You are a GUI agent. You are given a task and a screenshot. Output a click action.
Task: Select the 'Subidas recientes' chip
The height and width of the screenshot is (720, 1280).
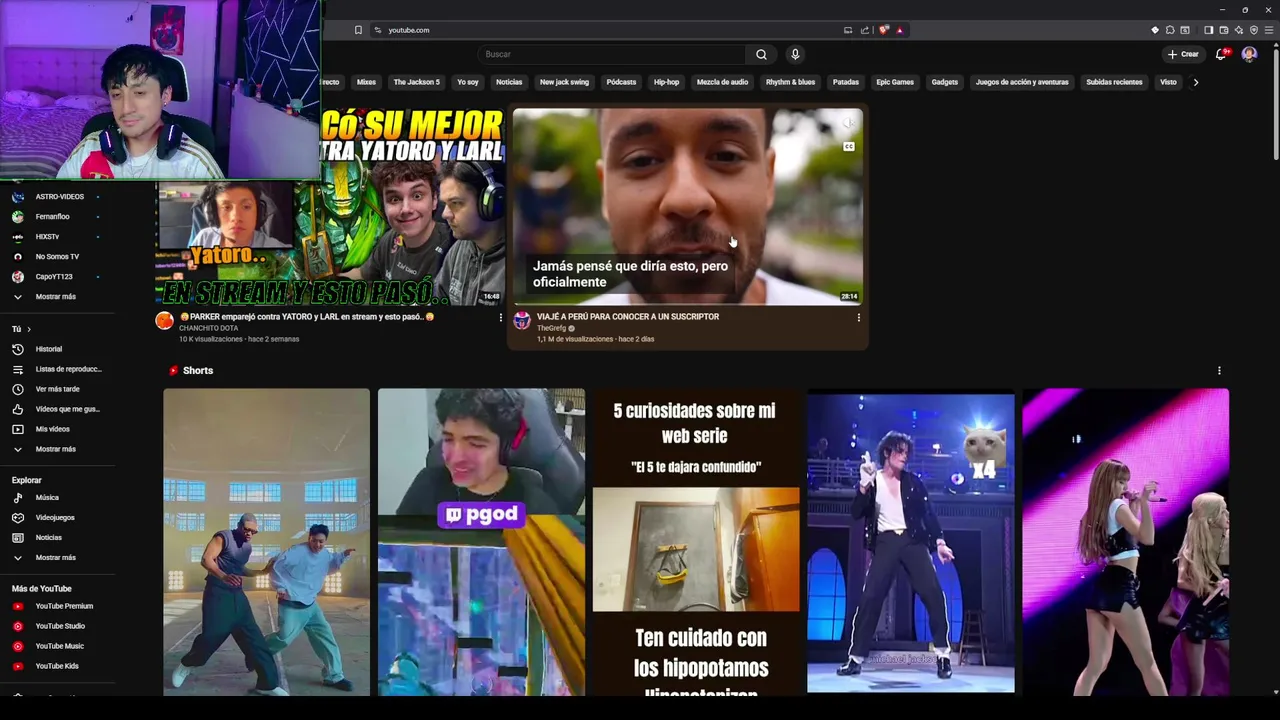(1114, 82)
